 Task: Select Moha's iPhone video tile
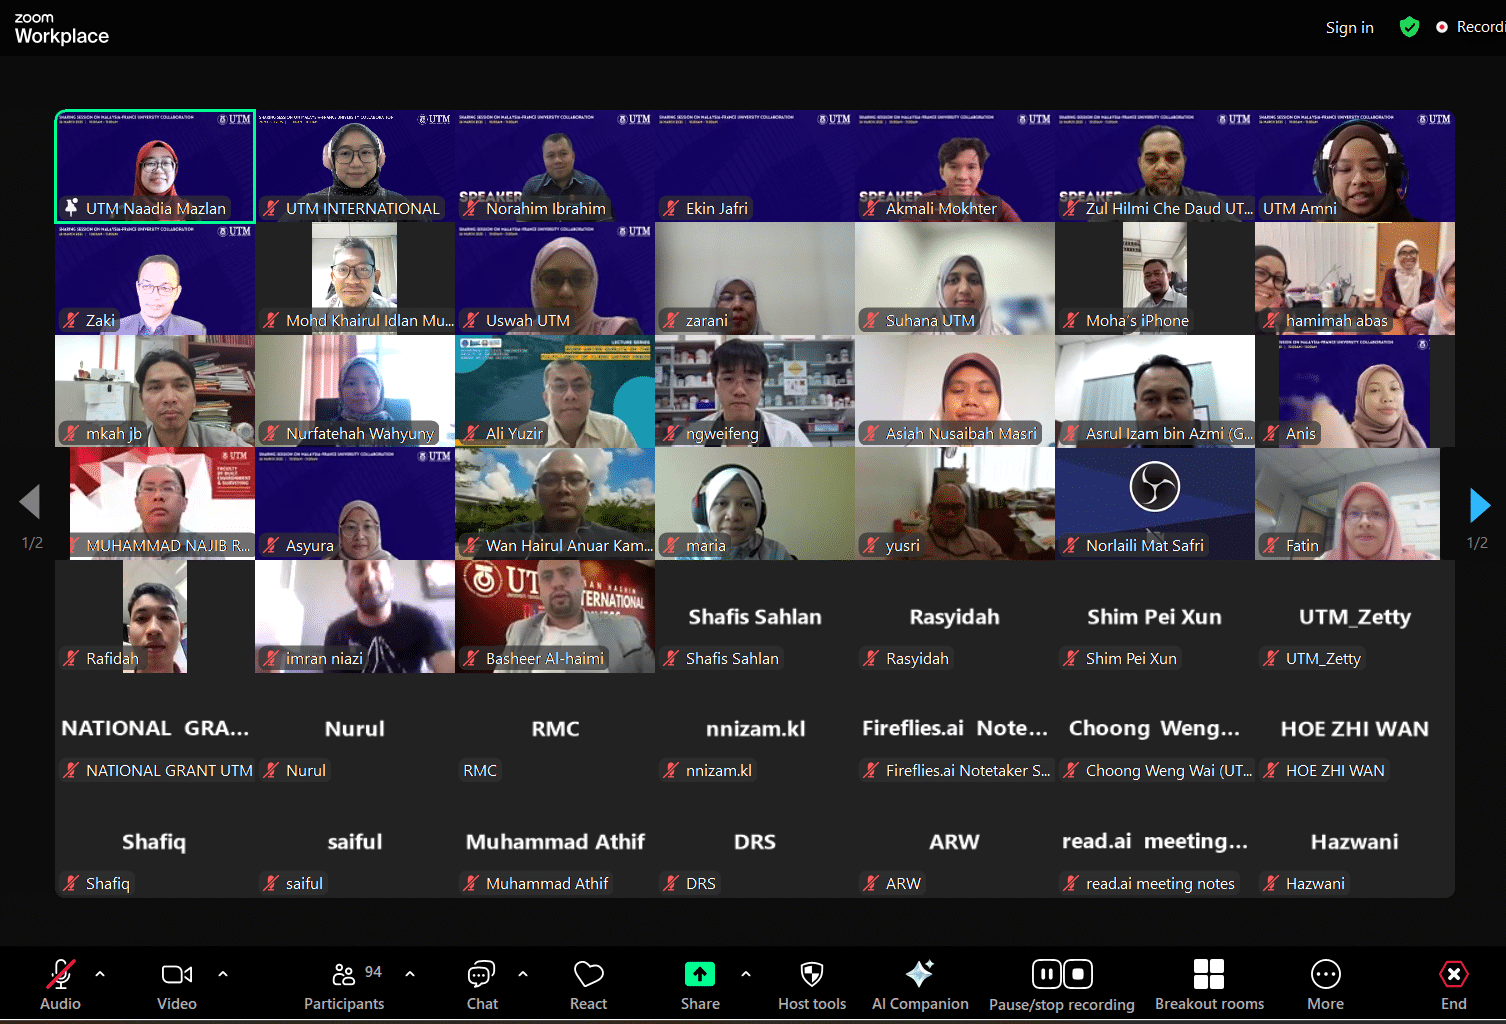click(x=1155, y=279)
